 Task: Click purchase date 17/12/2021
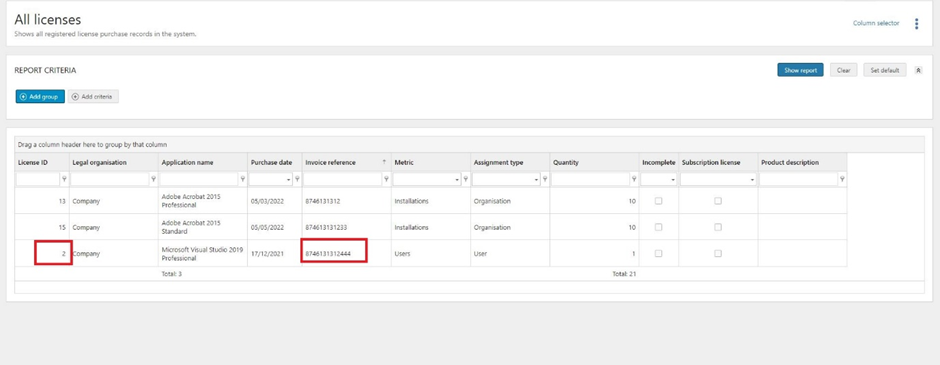(267, 254)
